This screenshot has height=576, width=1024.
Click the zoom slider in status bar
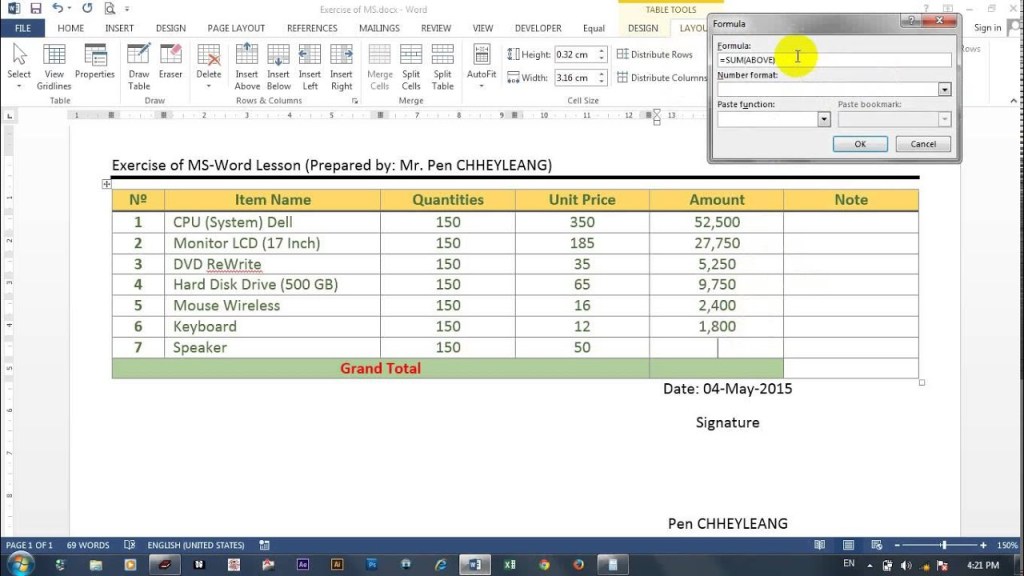(943, 545)
